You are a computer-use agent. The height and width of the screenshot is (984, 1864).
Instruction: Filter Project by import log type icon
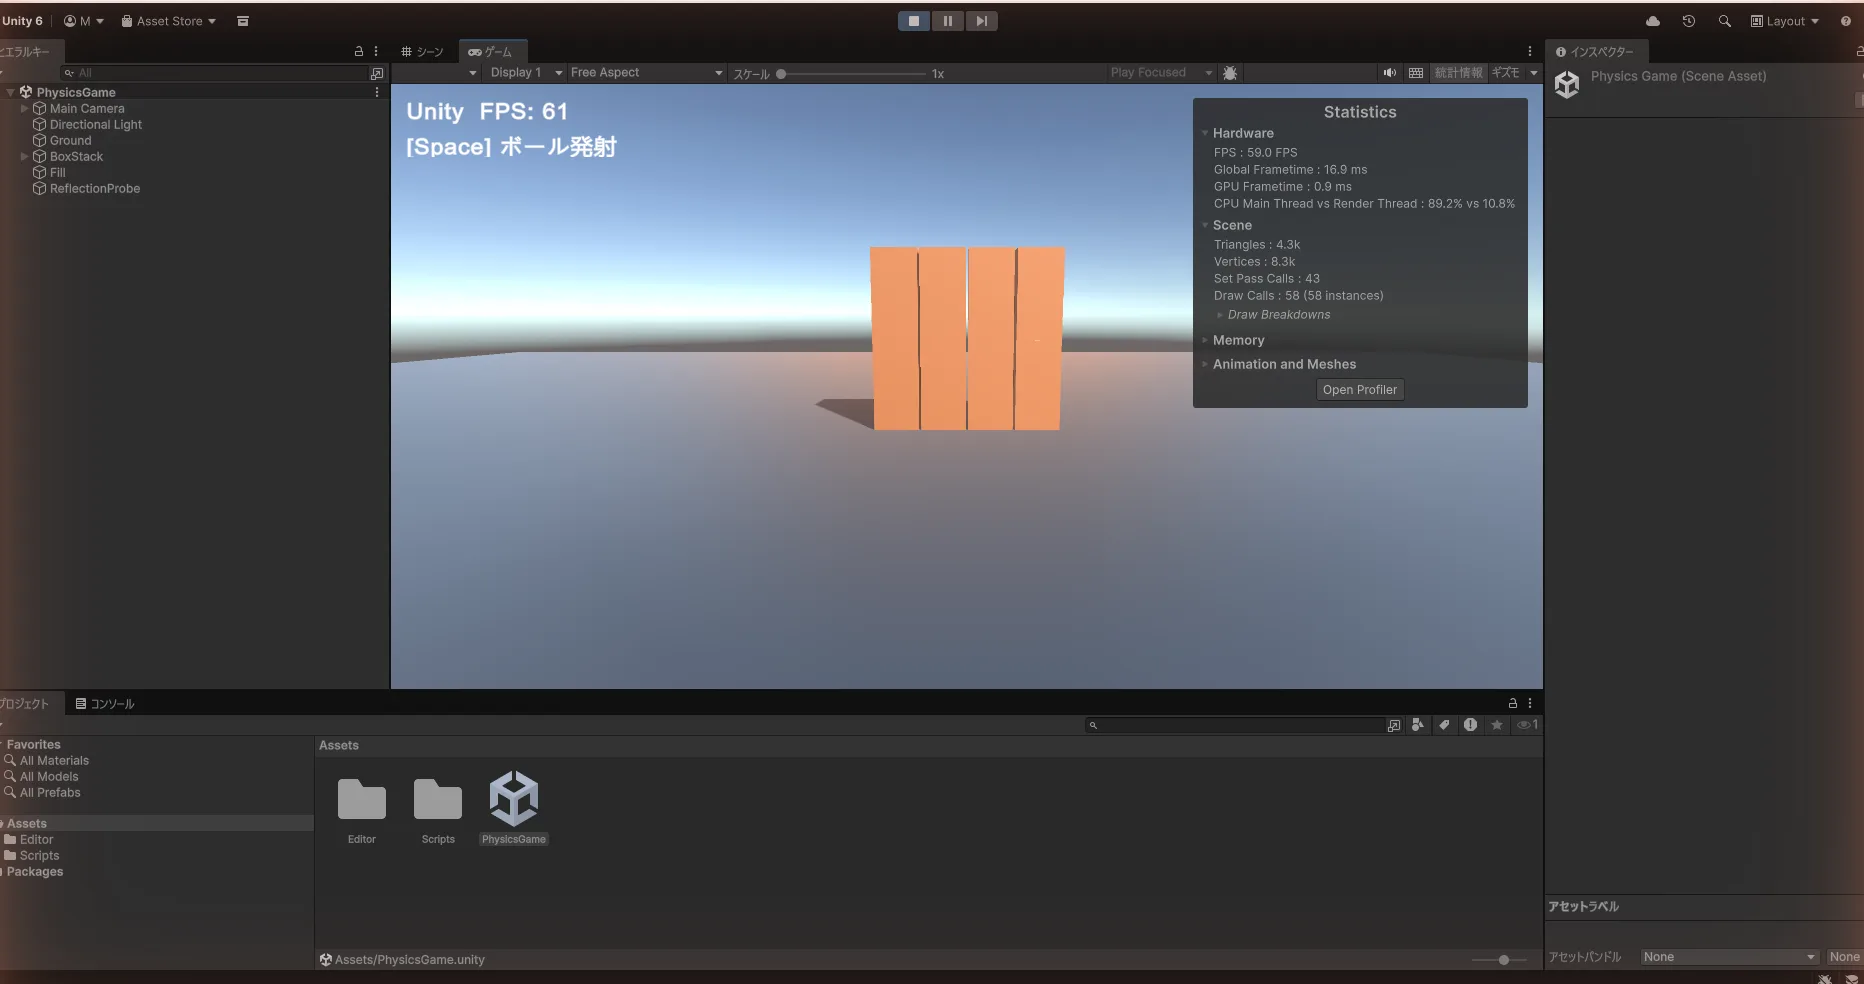[x=1470, y=725]
